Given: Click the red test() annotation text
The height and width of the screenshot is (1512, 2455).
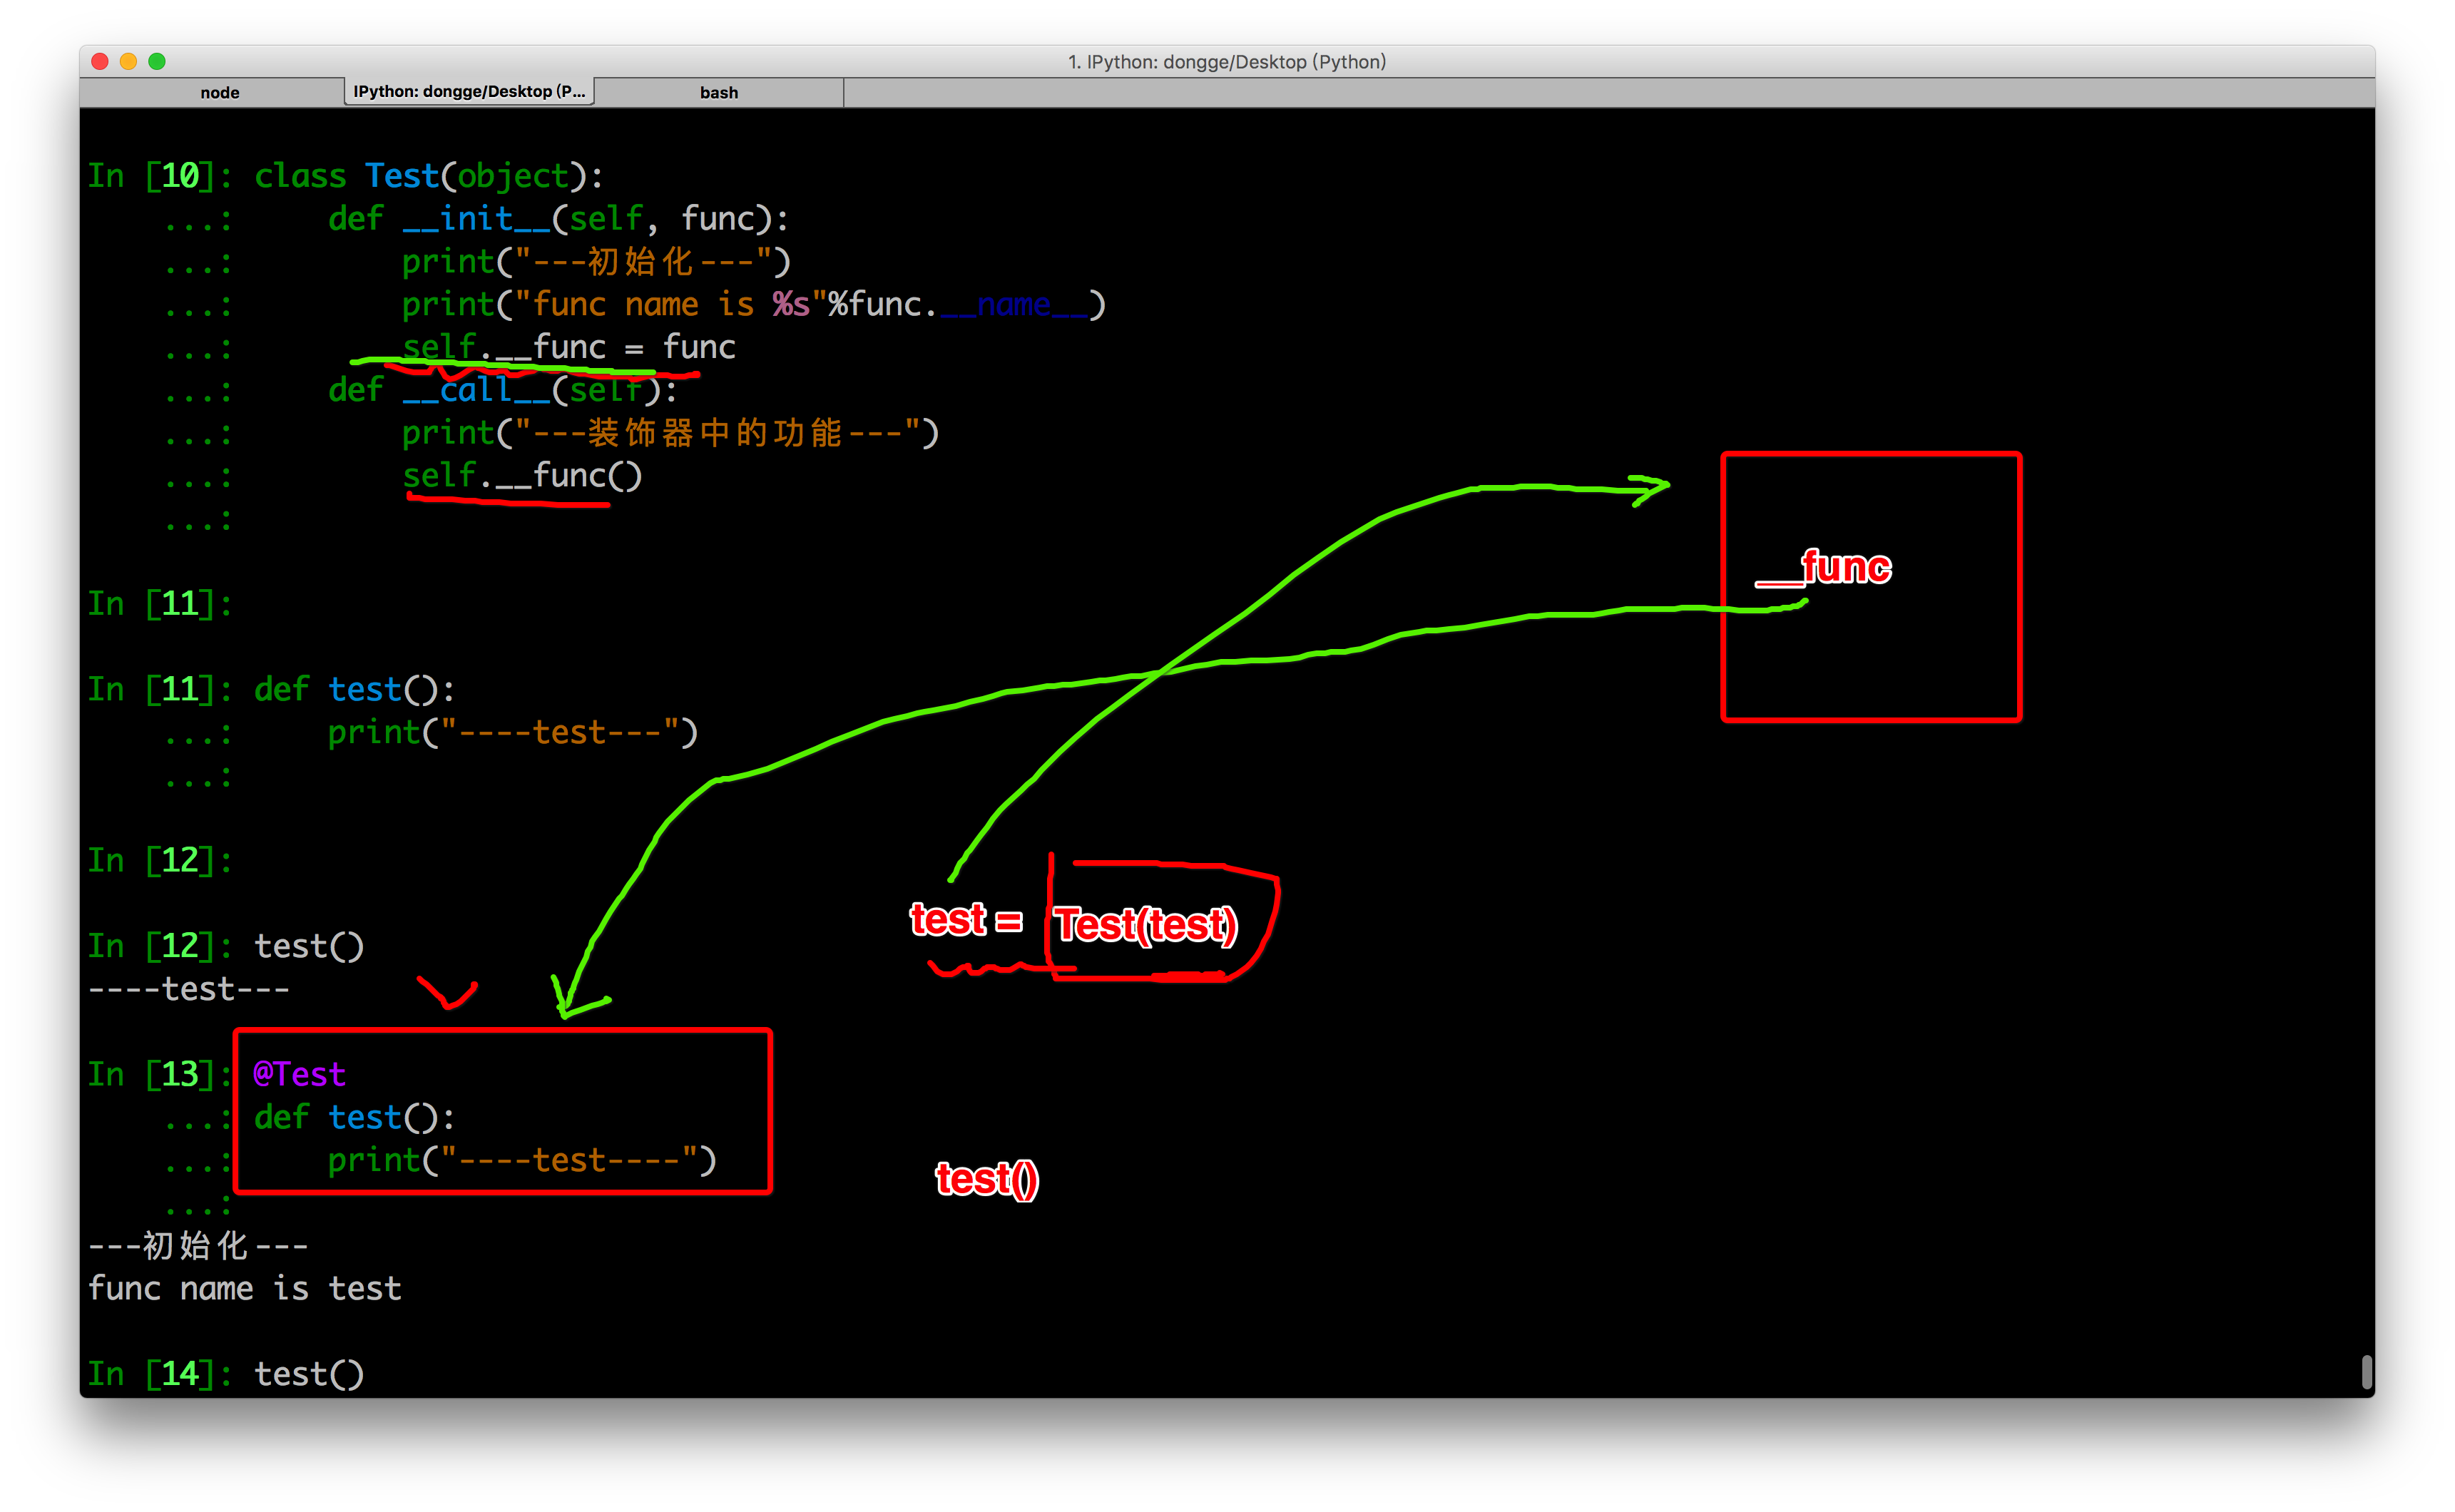Looking at the screenshot, I should 987,1179.
